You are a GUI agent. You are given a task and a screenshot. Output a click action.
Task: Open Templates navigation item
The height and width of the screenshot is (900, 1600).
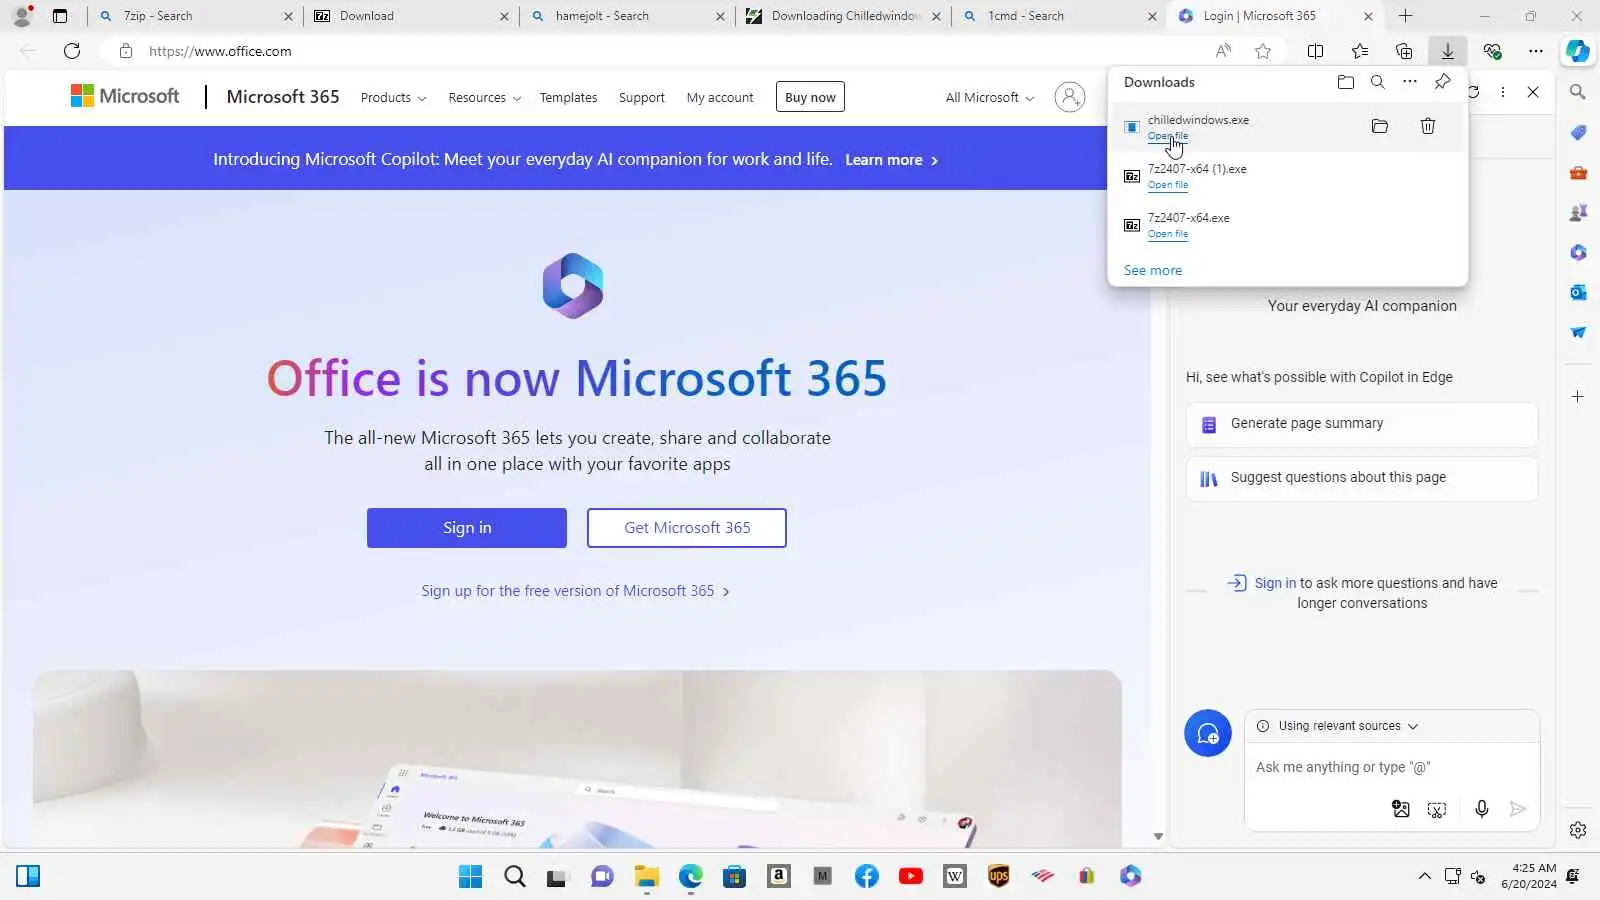coord(568,98)
